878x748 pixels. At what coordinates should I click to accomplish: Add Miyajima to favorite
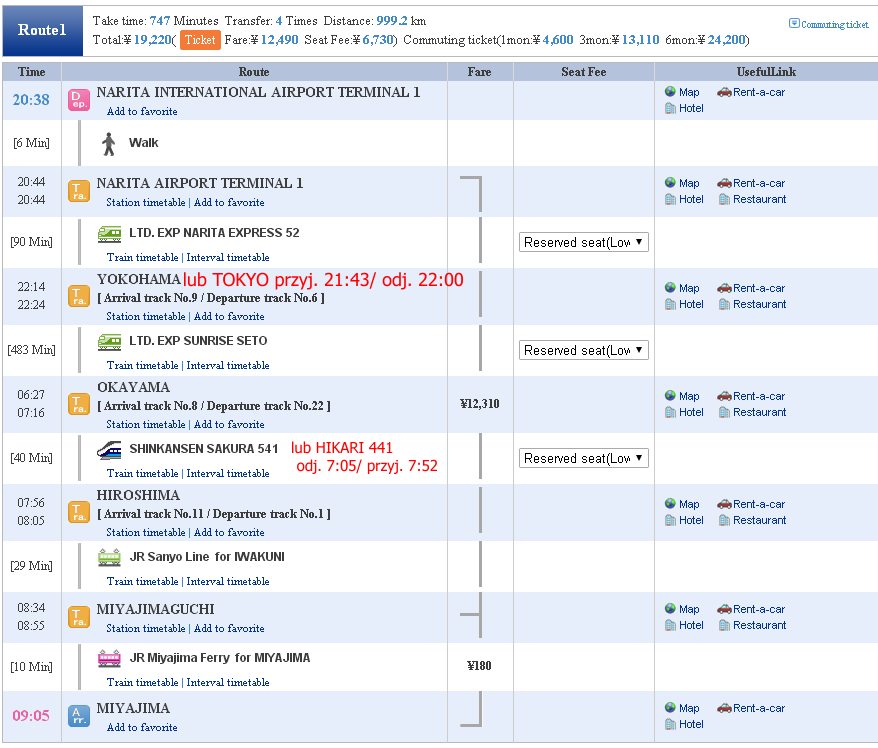pos(142,727)
